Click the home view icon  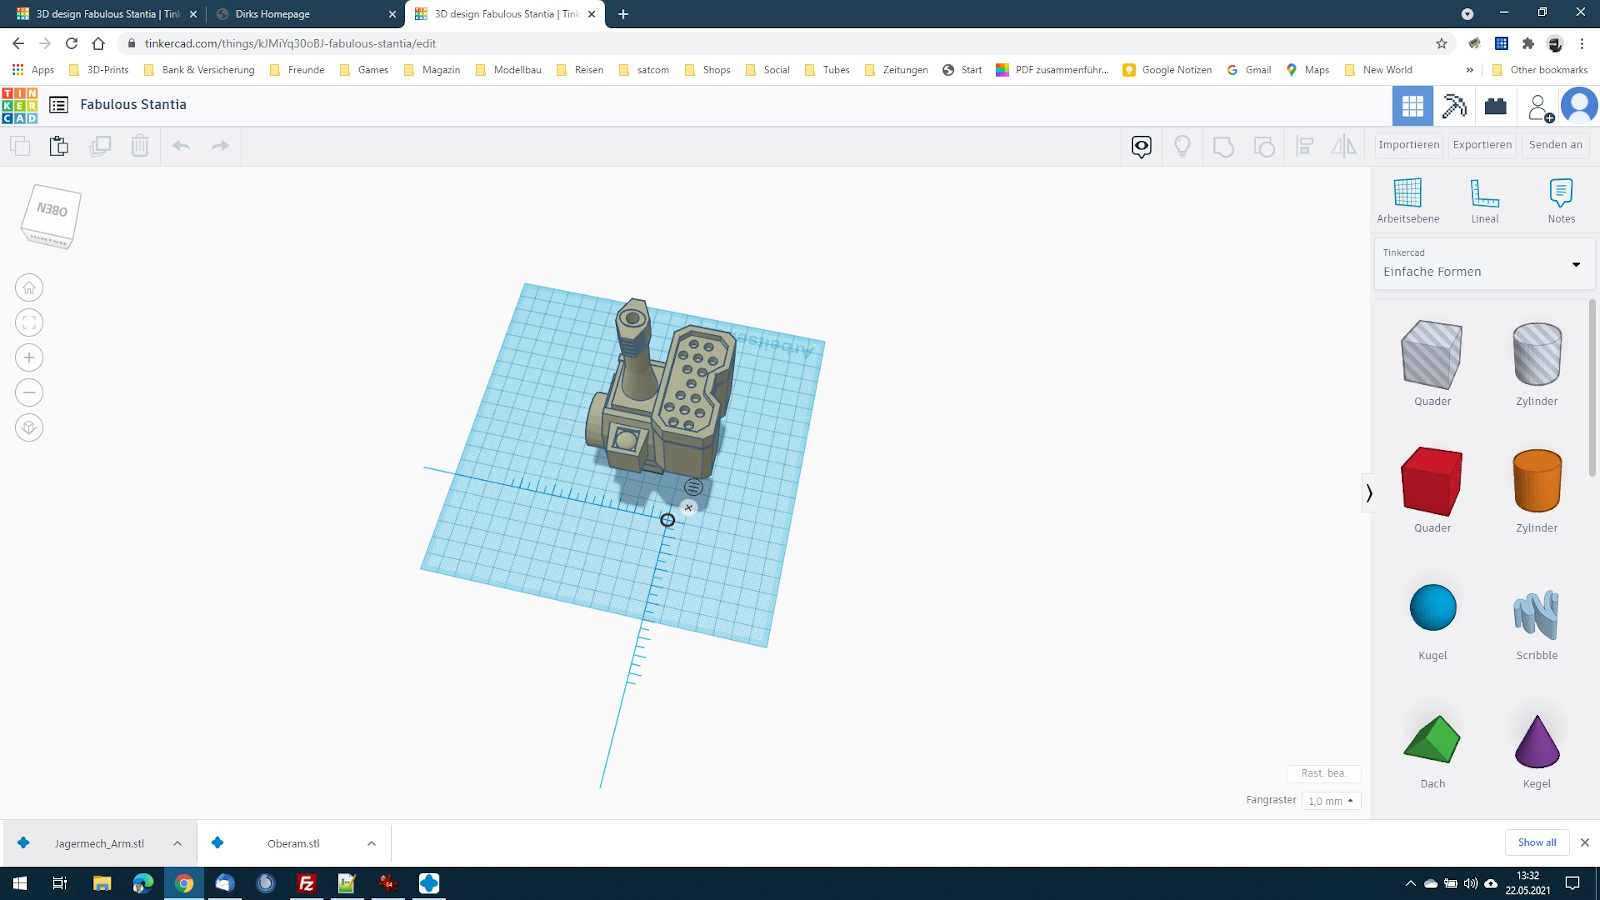(x=29, y=287)
